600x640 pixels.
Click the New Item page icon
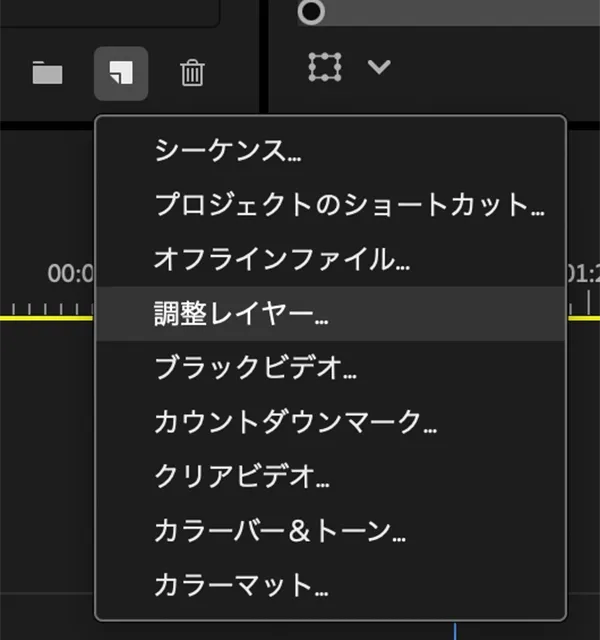click(121, 73)
